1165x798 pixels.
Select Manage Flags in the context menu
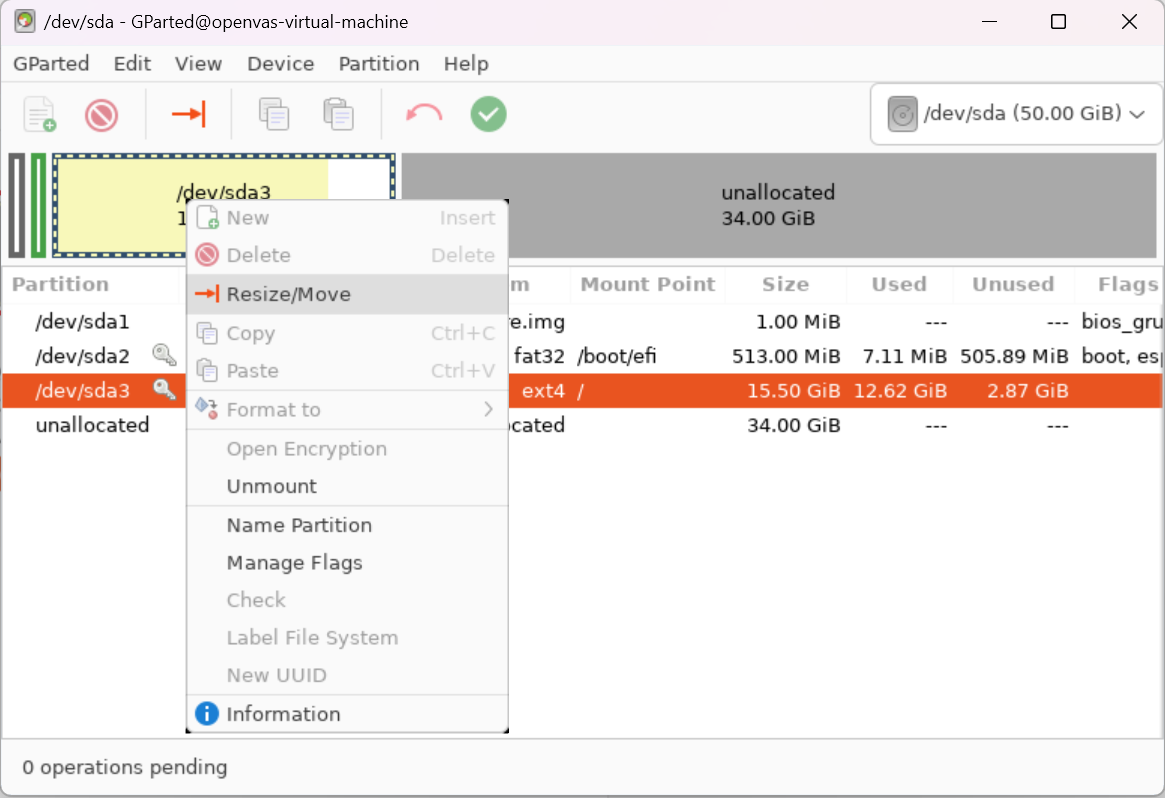coord(347,562)
